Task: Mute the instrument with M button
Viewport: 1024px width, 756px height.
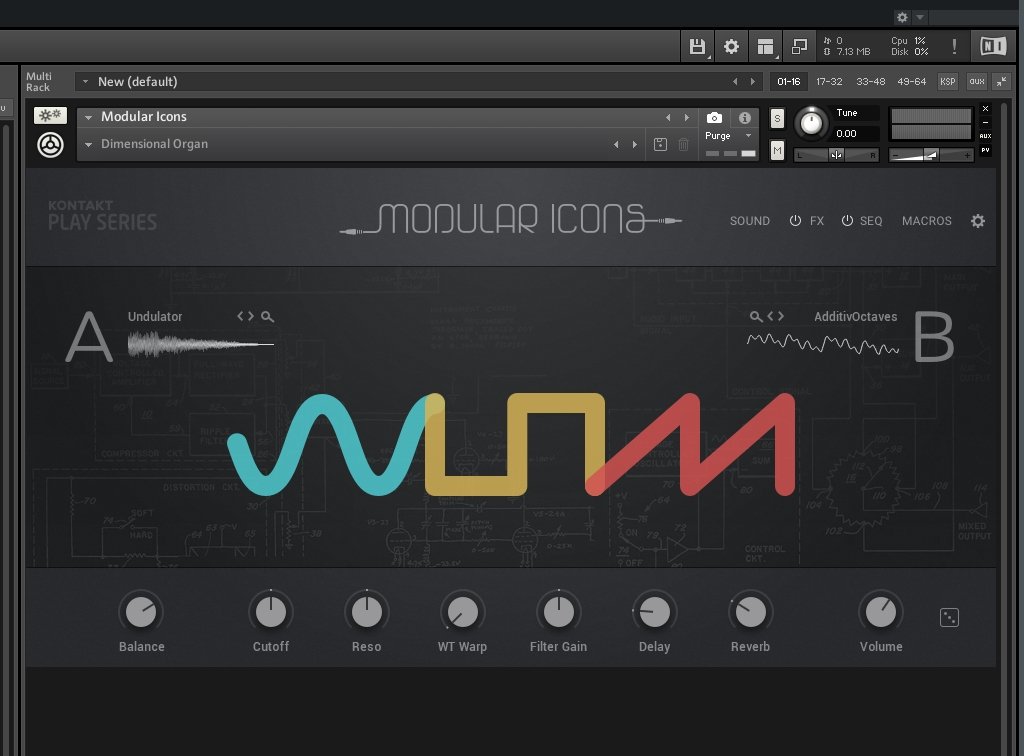Action: (778, 150)
